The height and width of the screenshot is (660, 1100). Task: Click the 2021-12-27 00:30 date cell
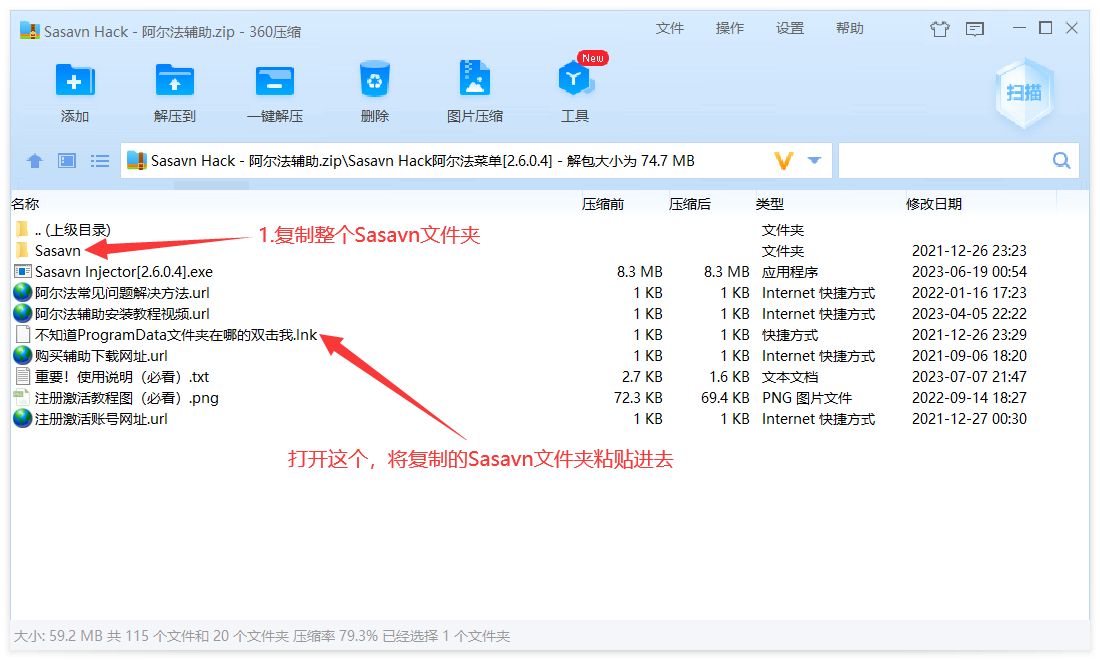click(969, 419)
